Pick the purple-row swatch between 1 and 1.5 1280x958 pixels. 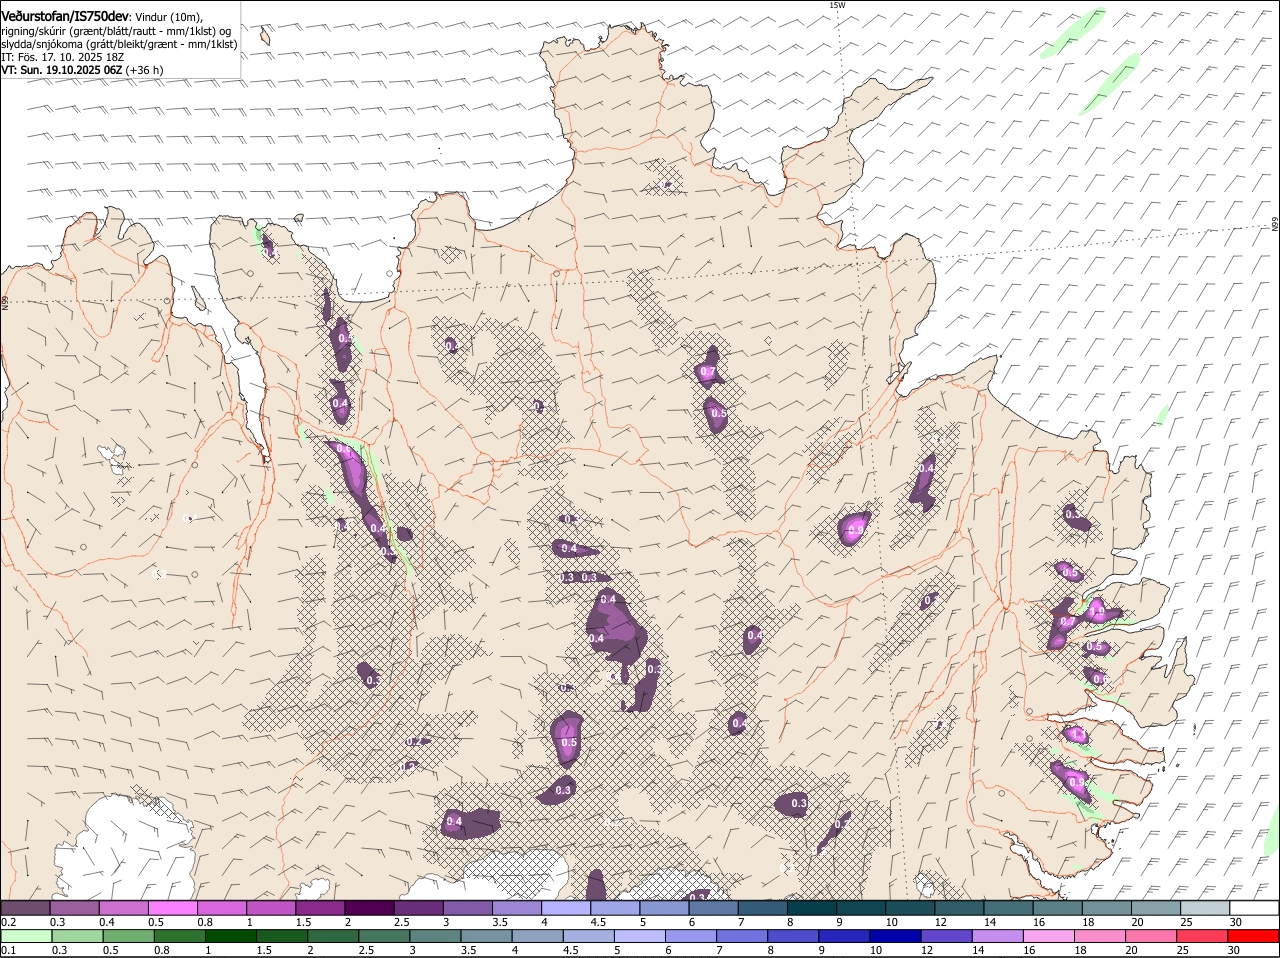coord(270,908)
